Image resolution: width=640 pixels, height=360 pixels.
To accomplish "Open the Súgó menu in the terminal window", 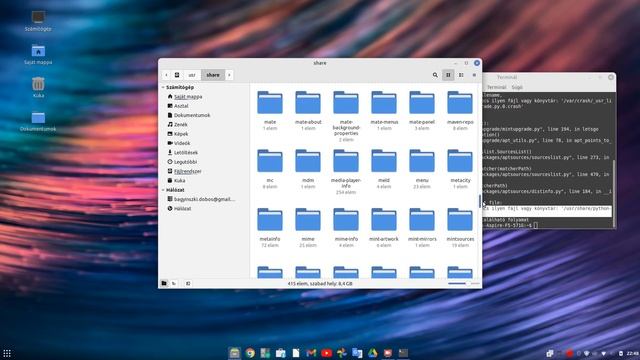I will (x=517, y=87).
